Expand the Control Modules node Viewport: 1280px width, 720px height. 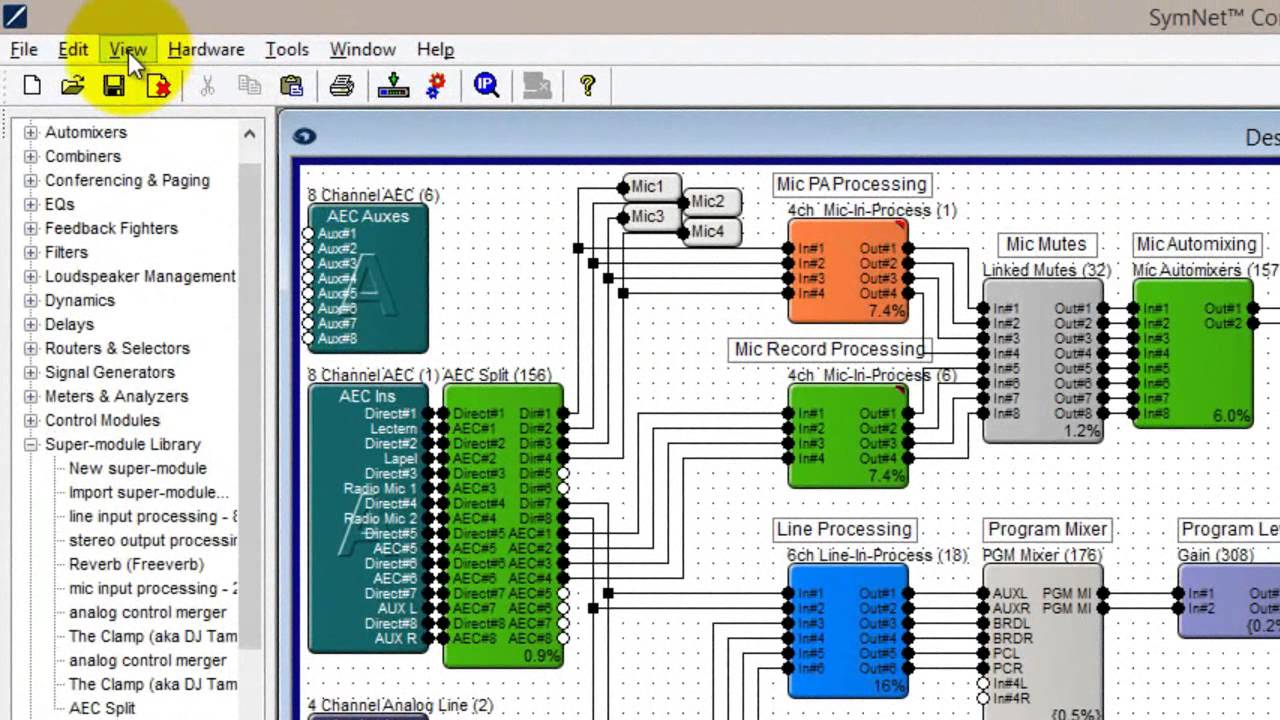(31, 420)
